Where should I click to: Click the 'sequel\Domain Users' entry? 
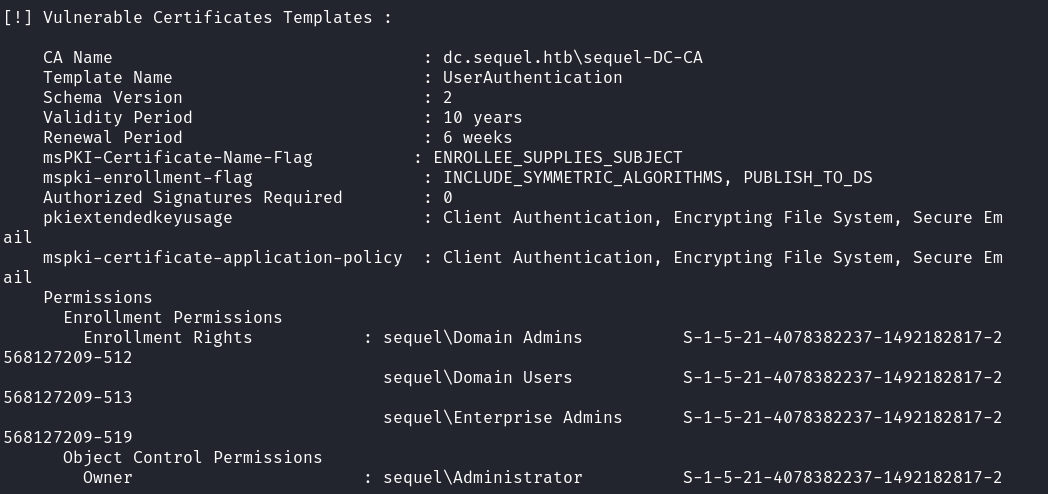pos(477,377)
